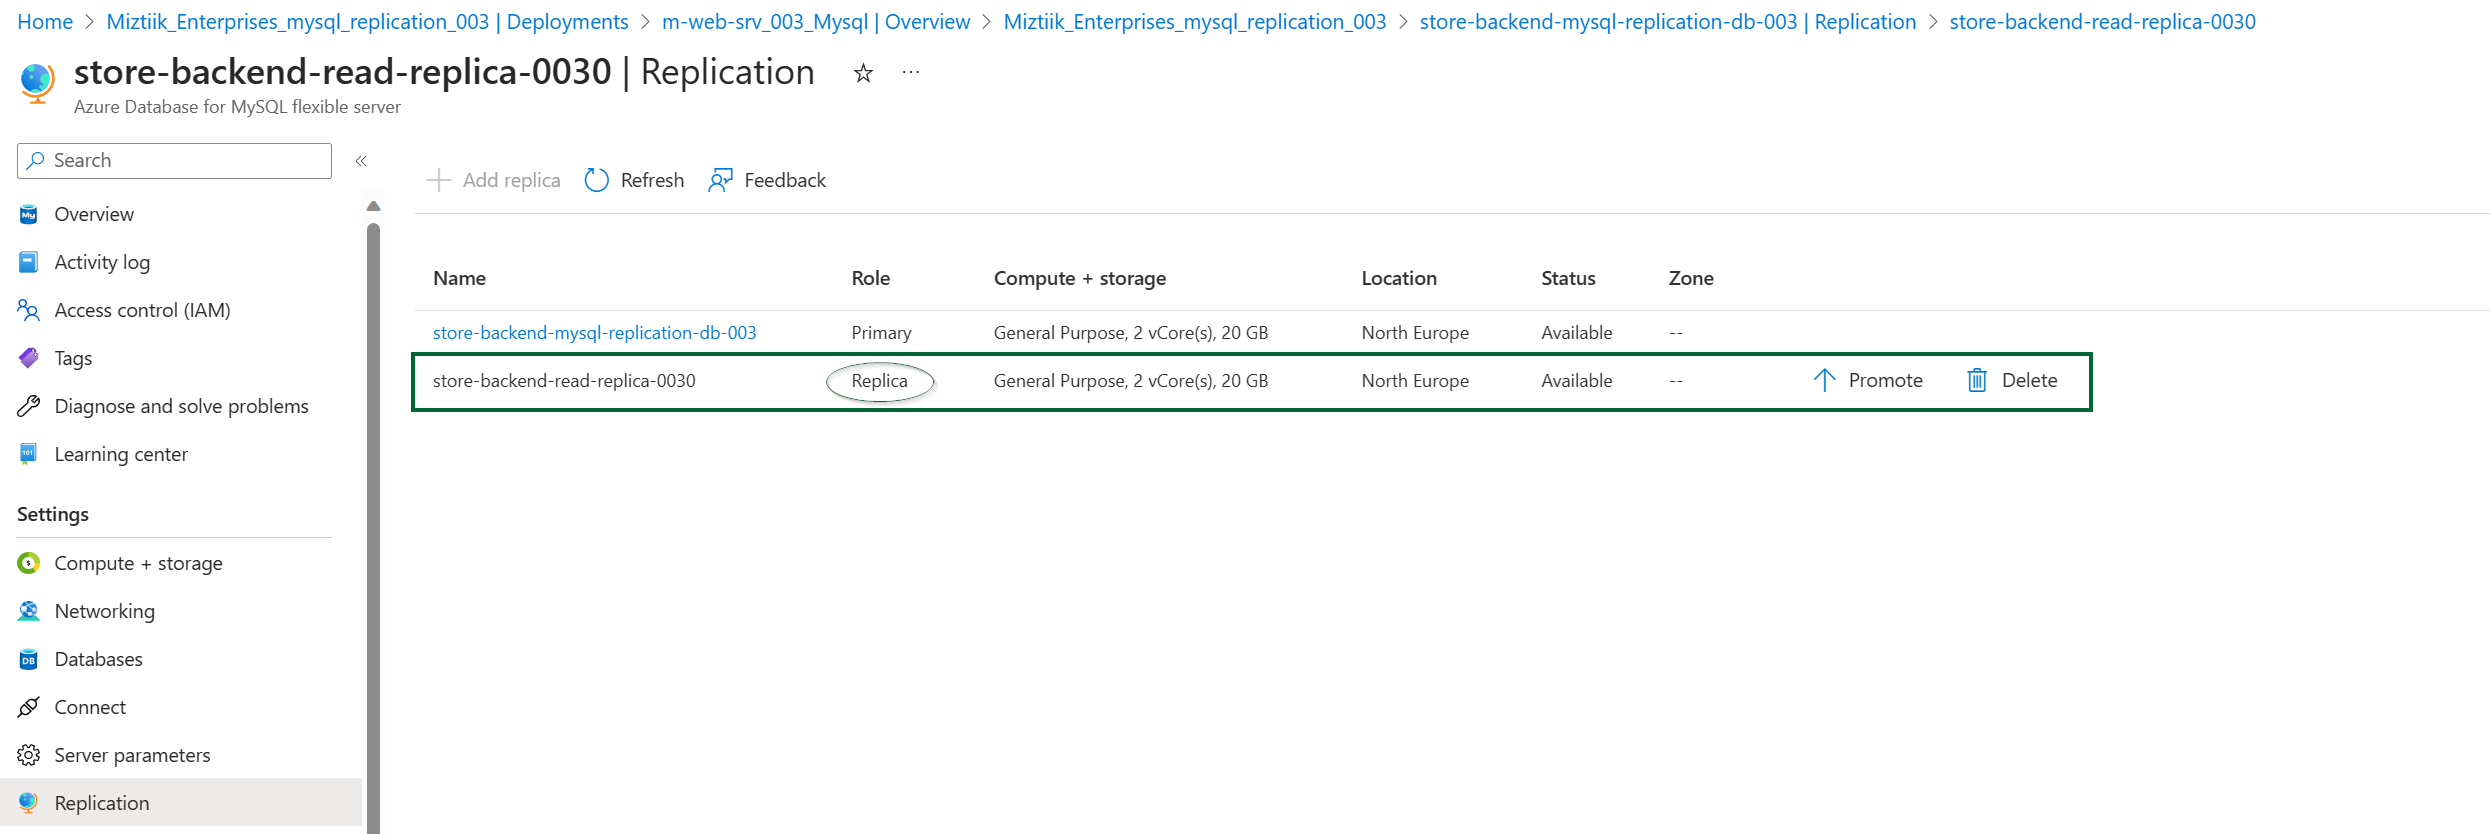Open Activity log menu item
Screen dimensions: 2490x834
click(102, 262)
